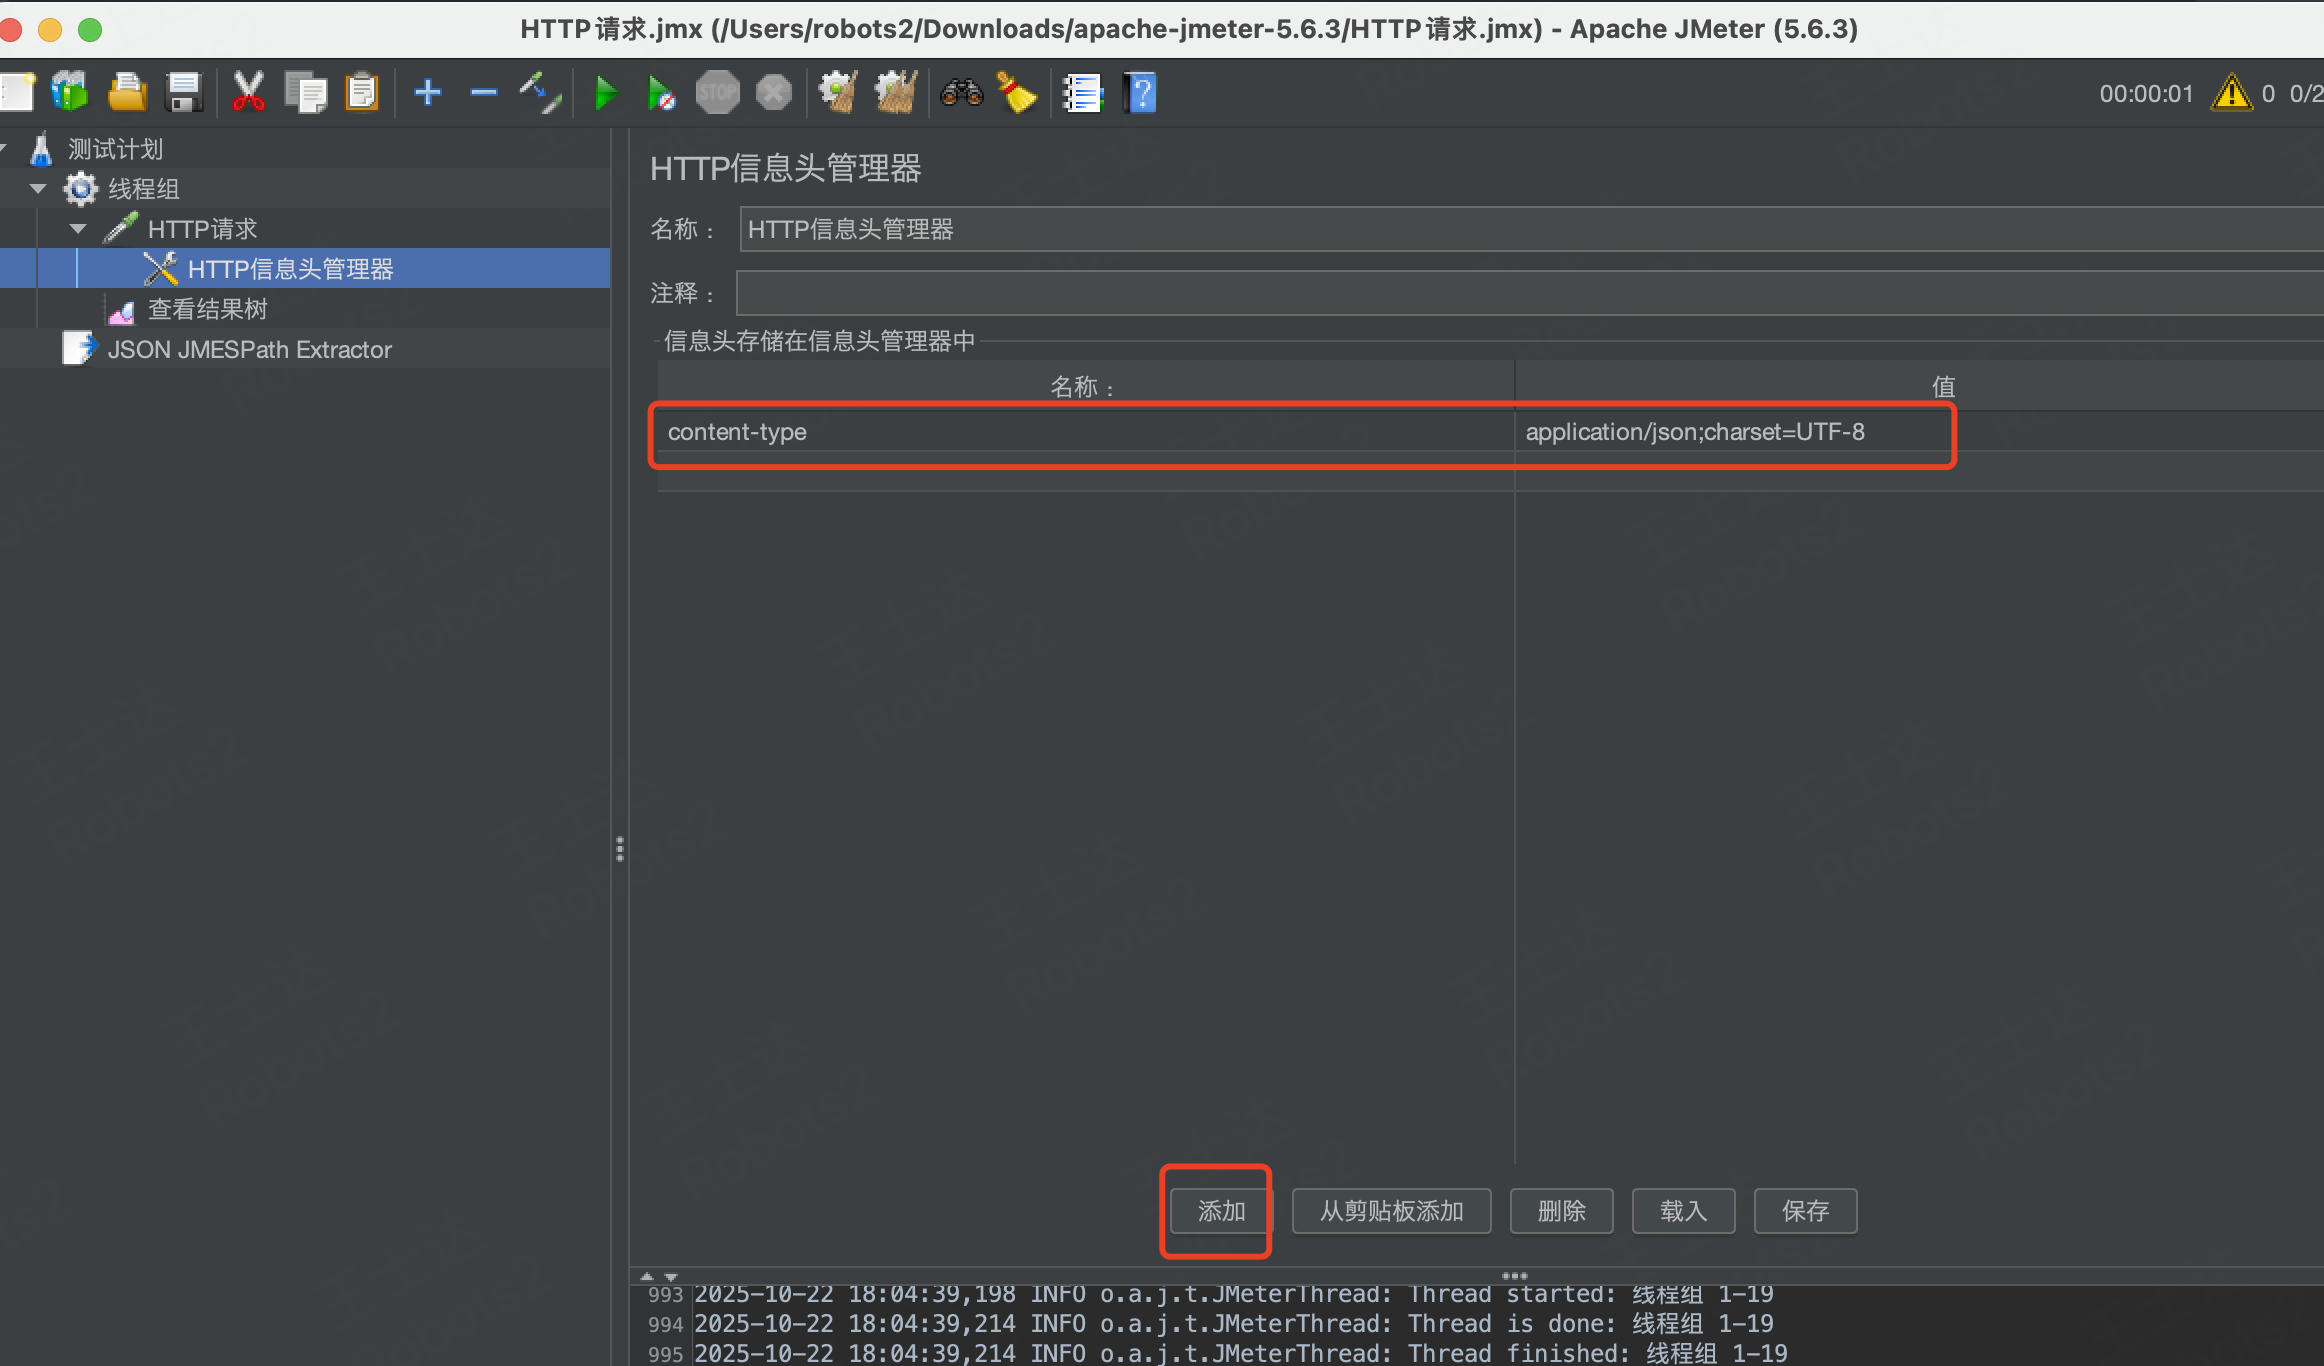Viewport: 2324px width, 1366px height.
Task: Click the 添加 button
Action: [1221, 1211]
